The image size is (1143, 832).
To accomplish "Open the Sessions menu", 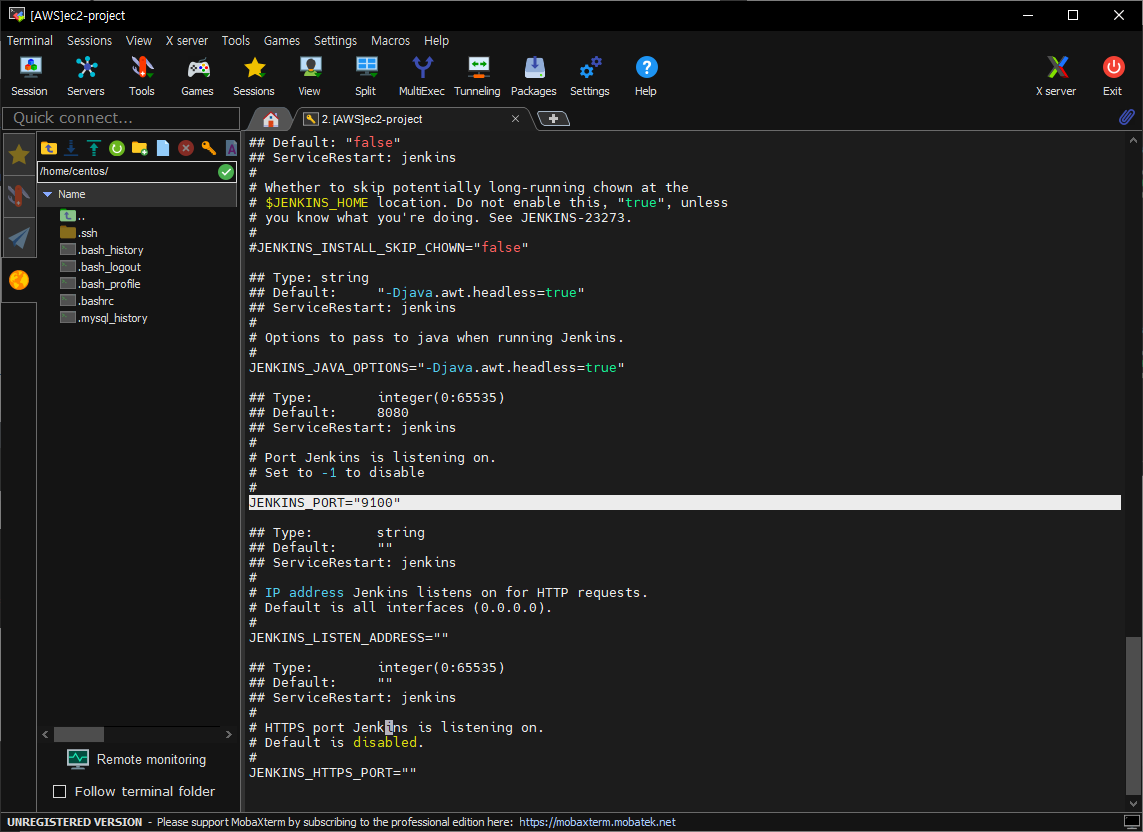I will click(x=90, y=41).
